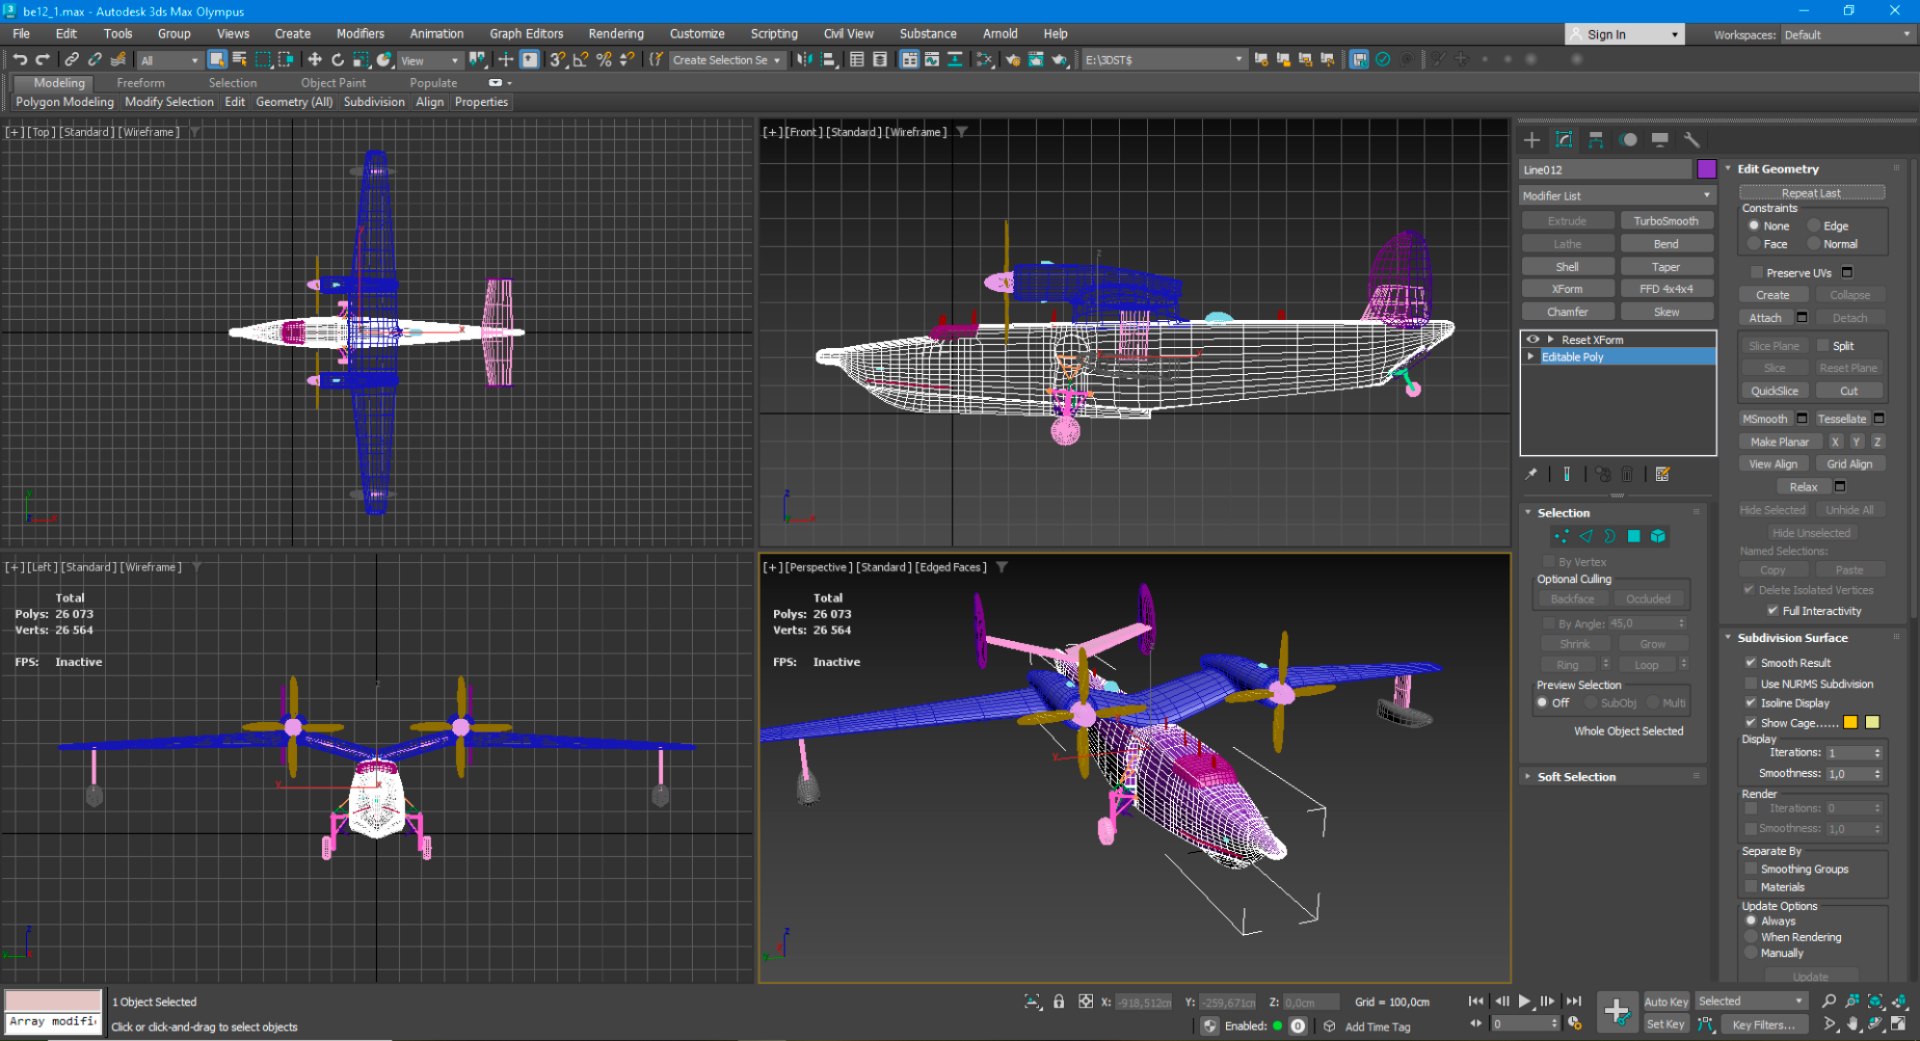Toggle the selection lock padlock icon
The image size is (1920, 1041).
[x=1059, y=1001]
